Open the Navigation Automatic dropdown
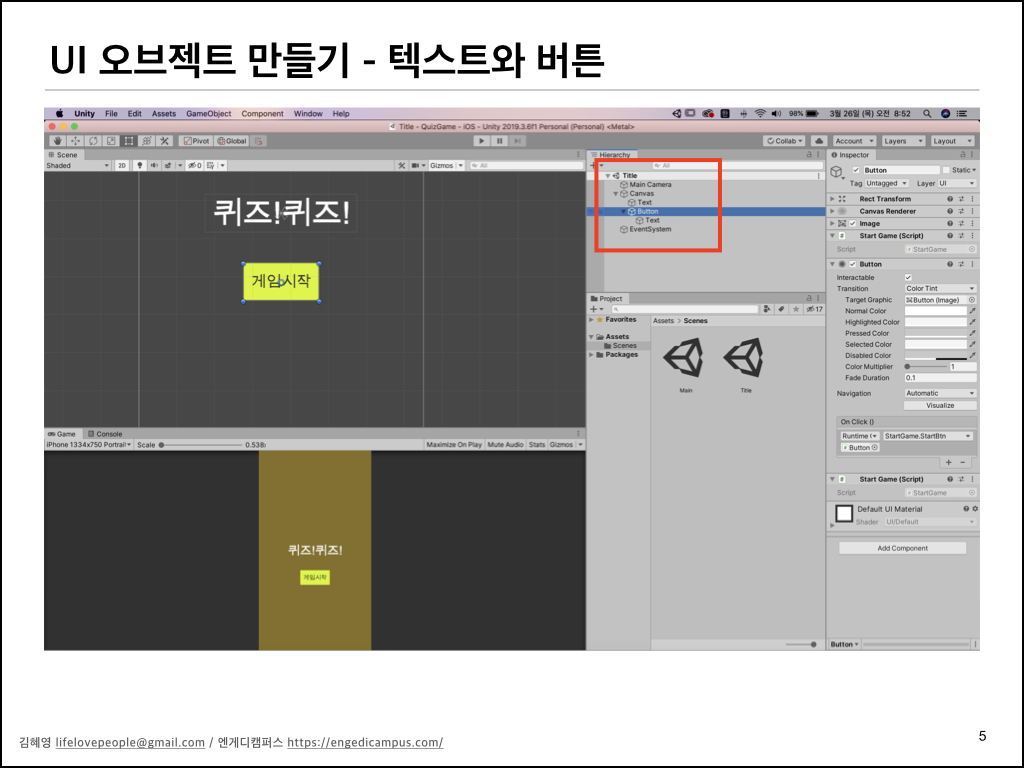Screen dimensions: 1024x768 [940, 393]
